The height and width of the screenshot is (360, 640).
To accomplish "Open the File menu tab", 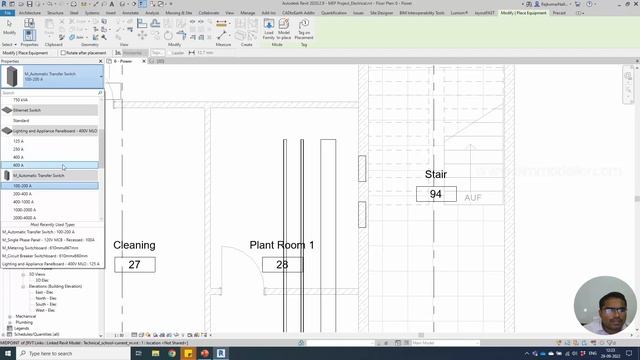I will (x=7, y=13).
